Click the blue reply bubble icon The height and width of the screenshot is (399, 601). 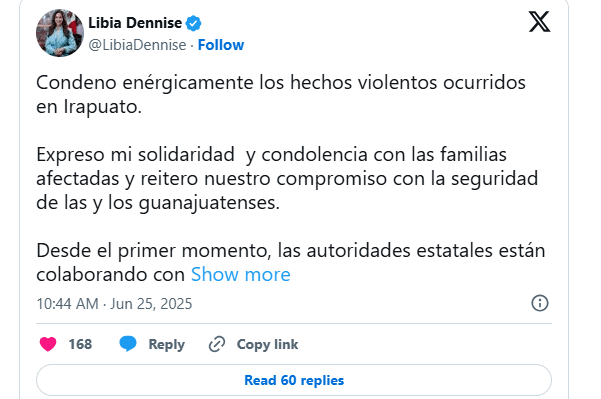(128, 343)
